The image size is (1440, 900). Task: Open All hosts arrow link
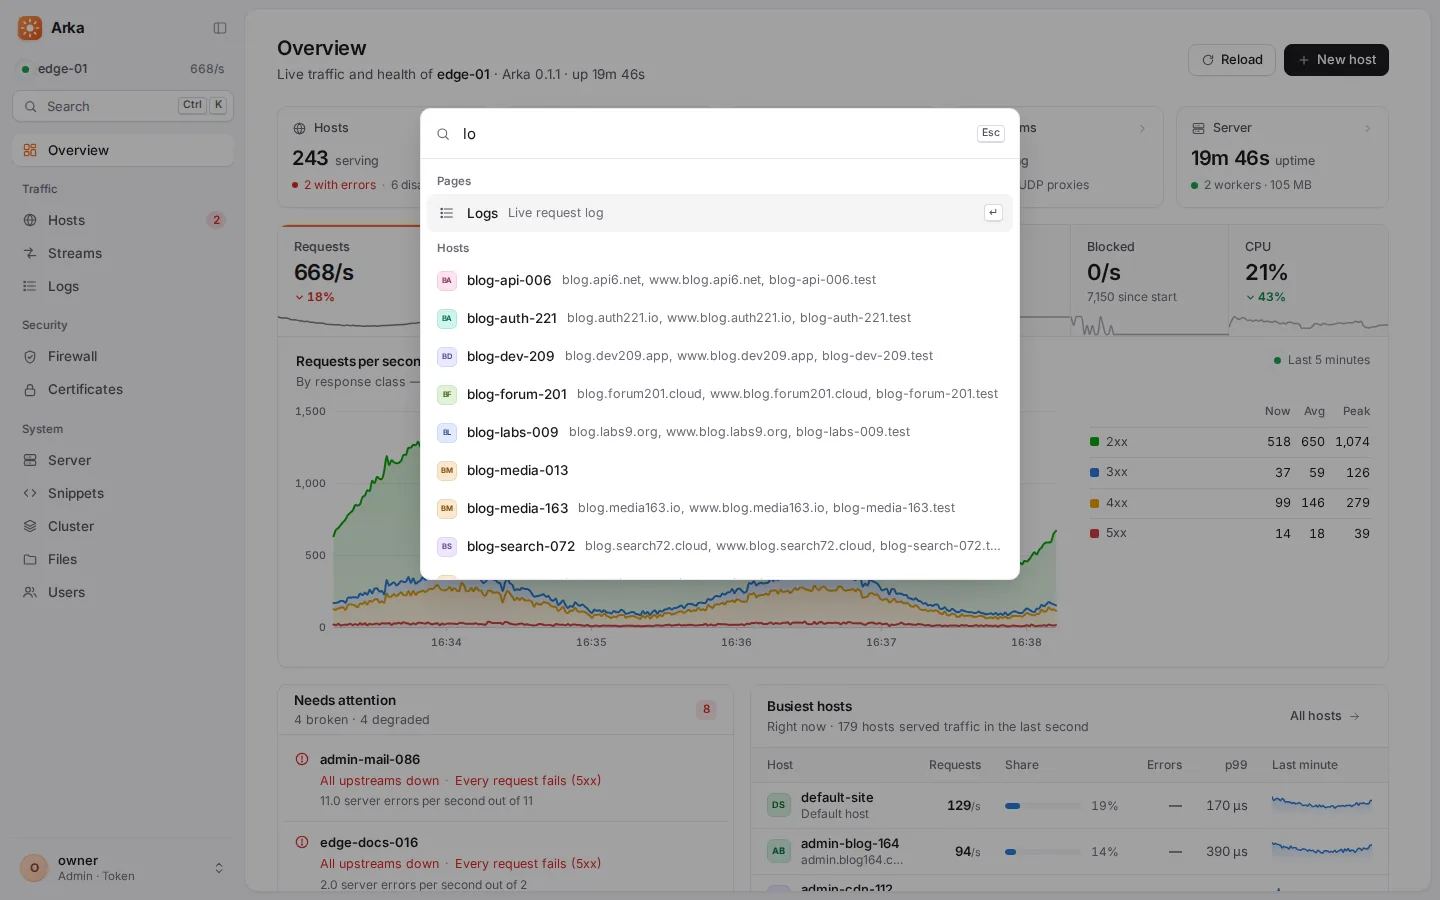coord(1325,716)
